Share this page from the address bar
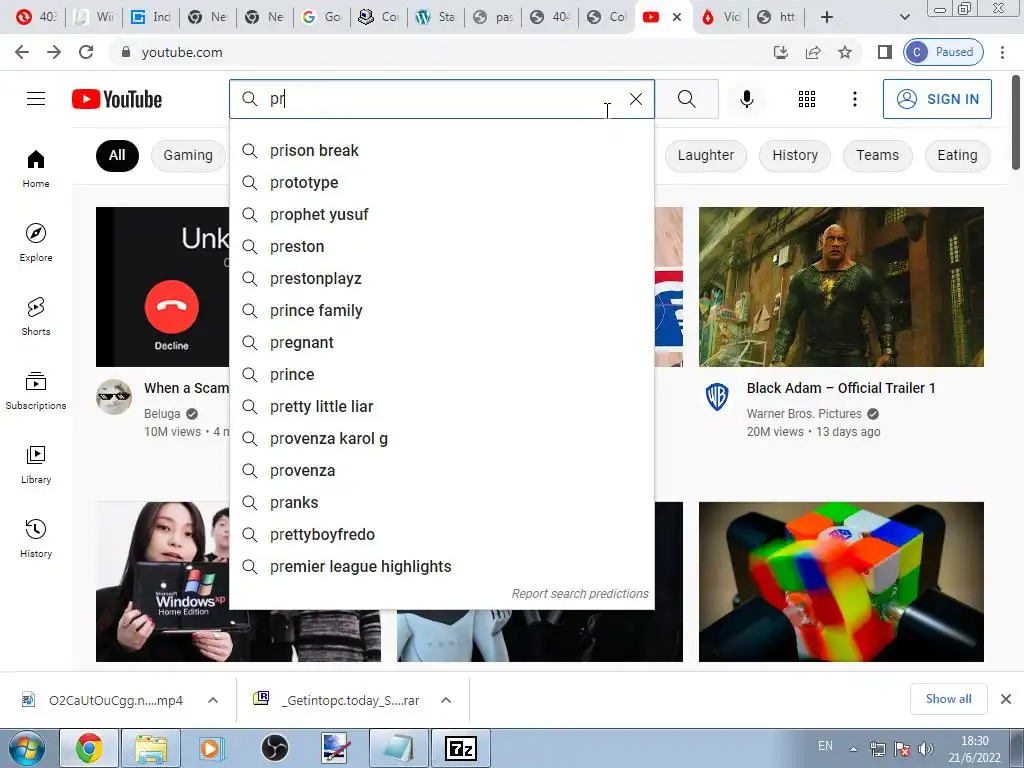Image resolution: width=1024 pixels, height=768 pixels. (813, 52)
